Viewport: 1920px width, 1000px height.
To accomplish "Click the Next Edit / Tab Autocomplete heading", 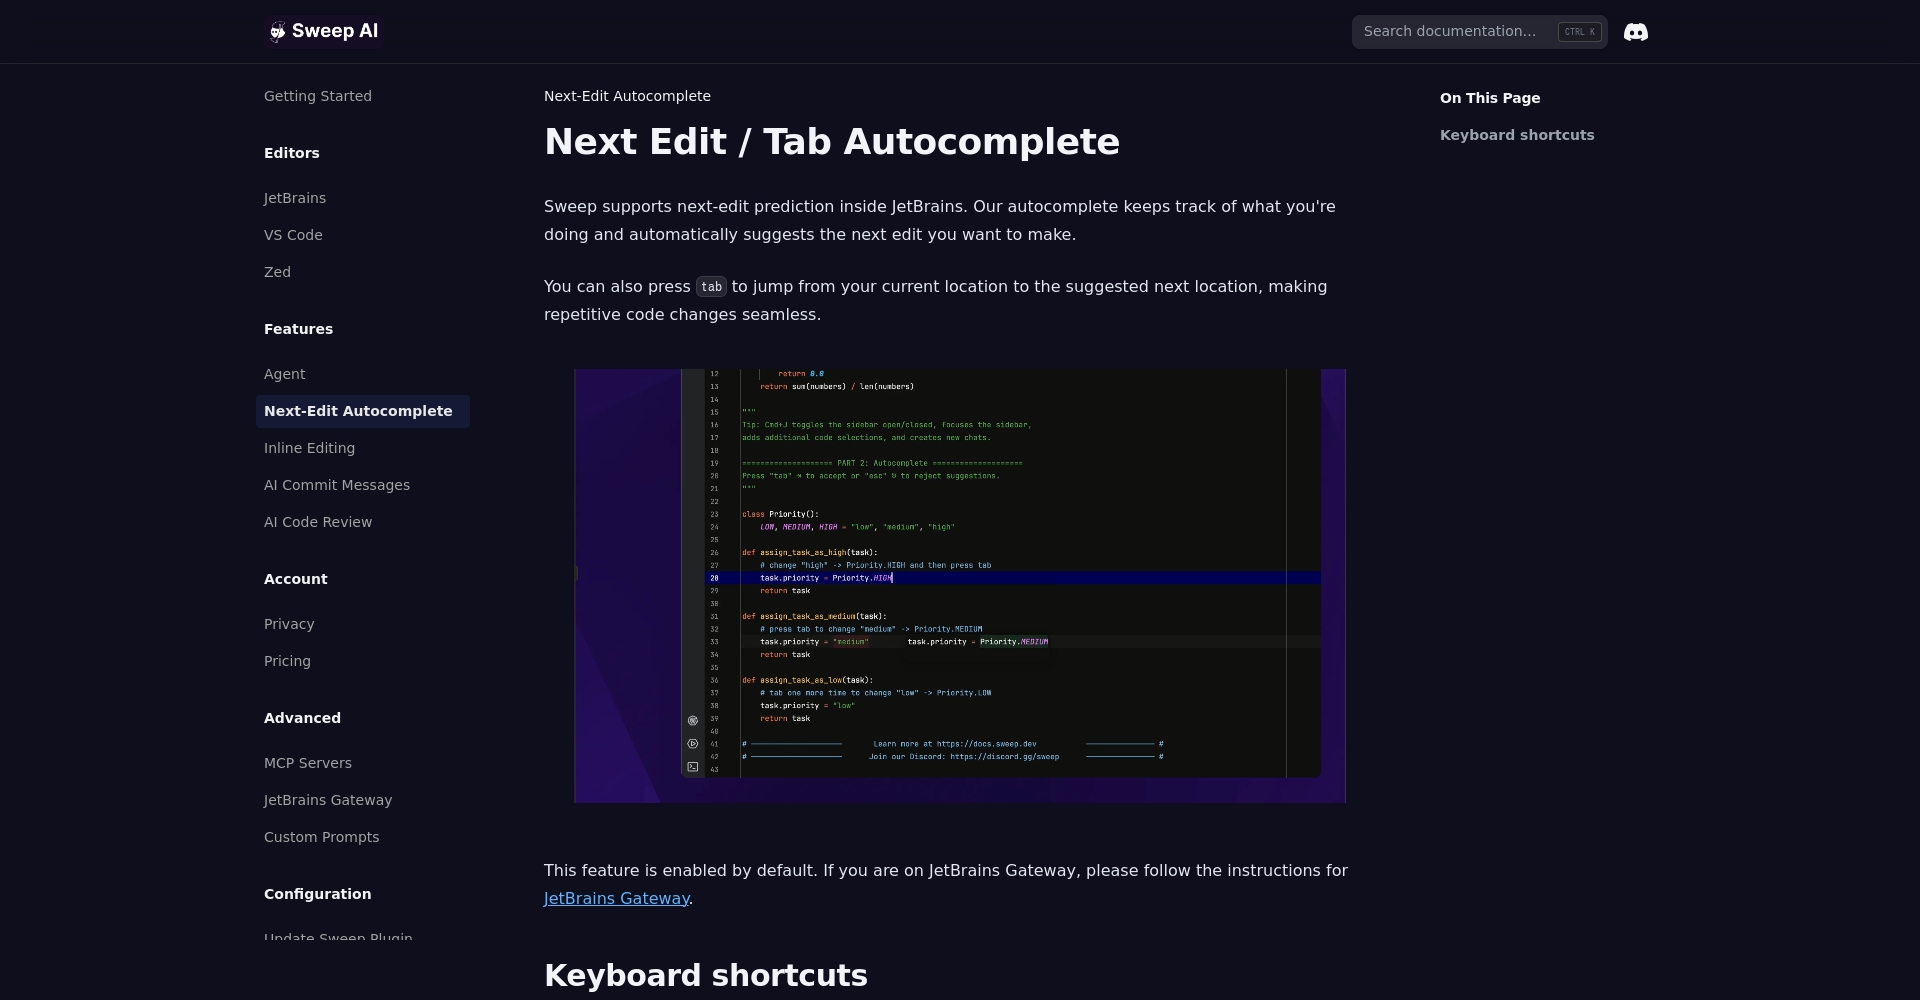I will (832, 142).
